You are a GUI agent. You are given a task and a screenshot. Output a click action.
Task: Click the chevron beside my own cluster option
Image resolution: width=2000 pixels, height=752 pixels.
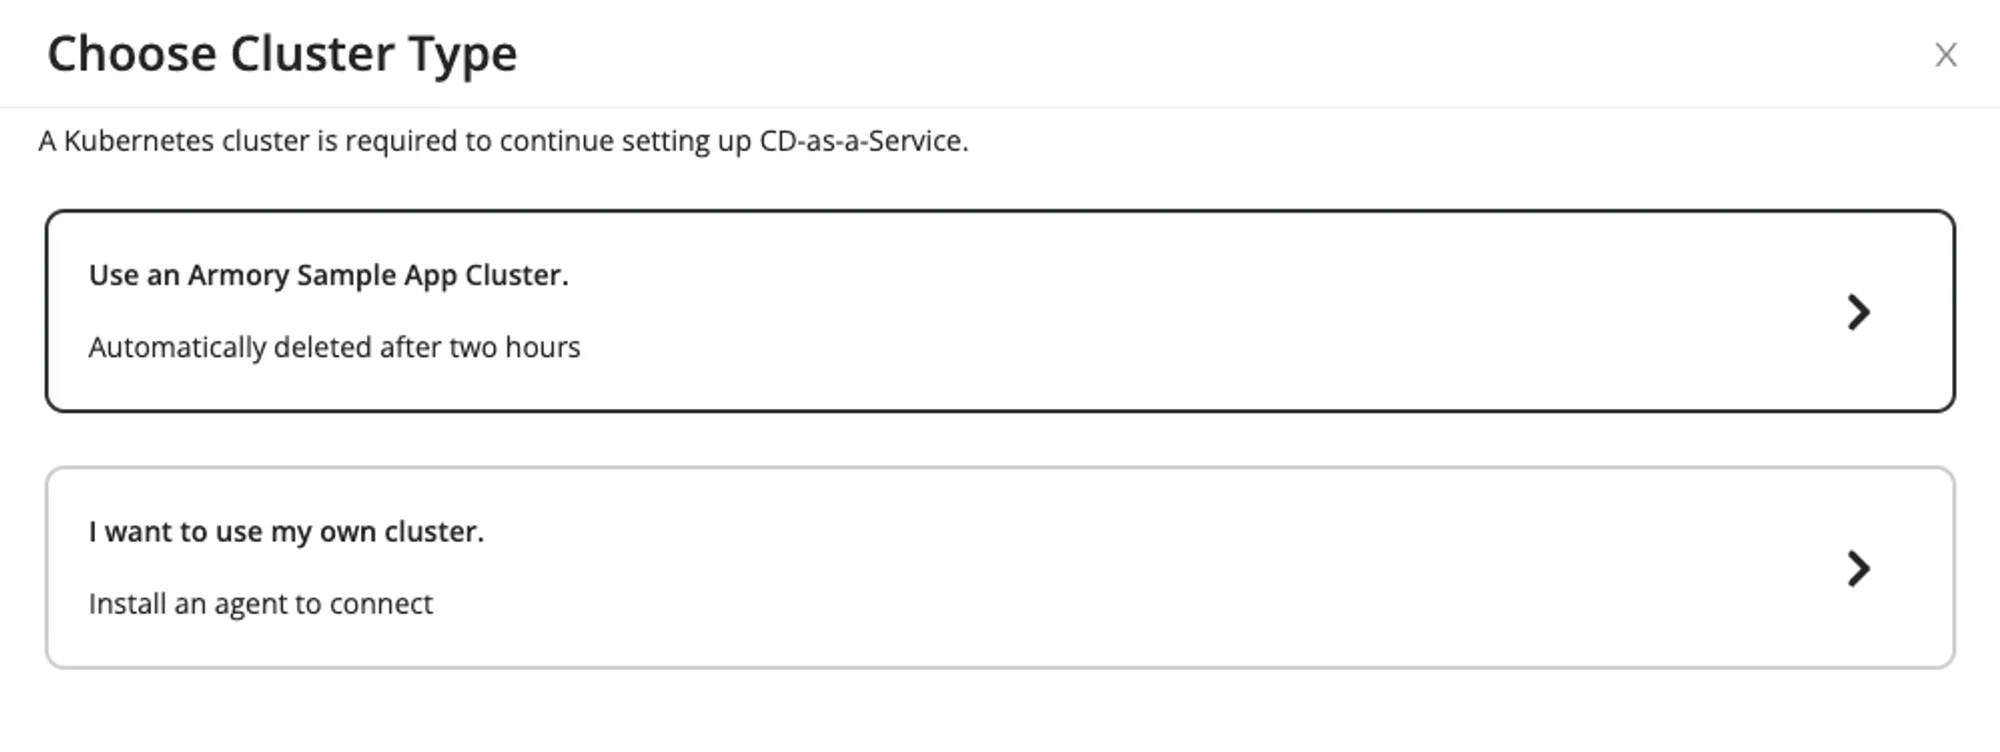[1860, 570]
